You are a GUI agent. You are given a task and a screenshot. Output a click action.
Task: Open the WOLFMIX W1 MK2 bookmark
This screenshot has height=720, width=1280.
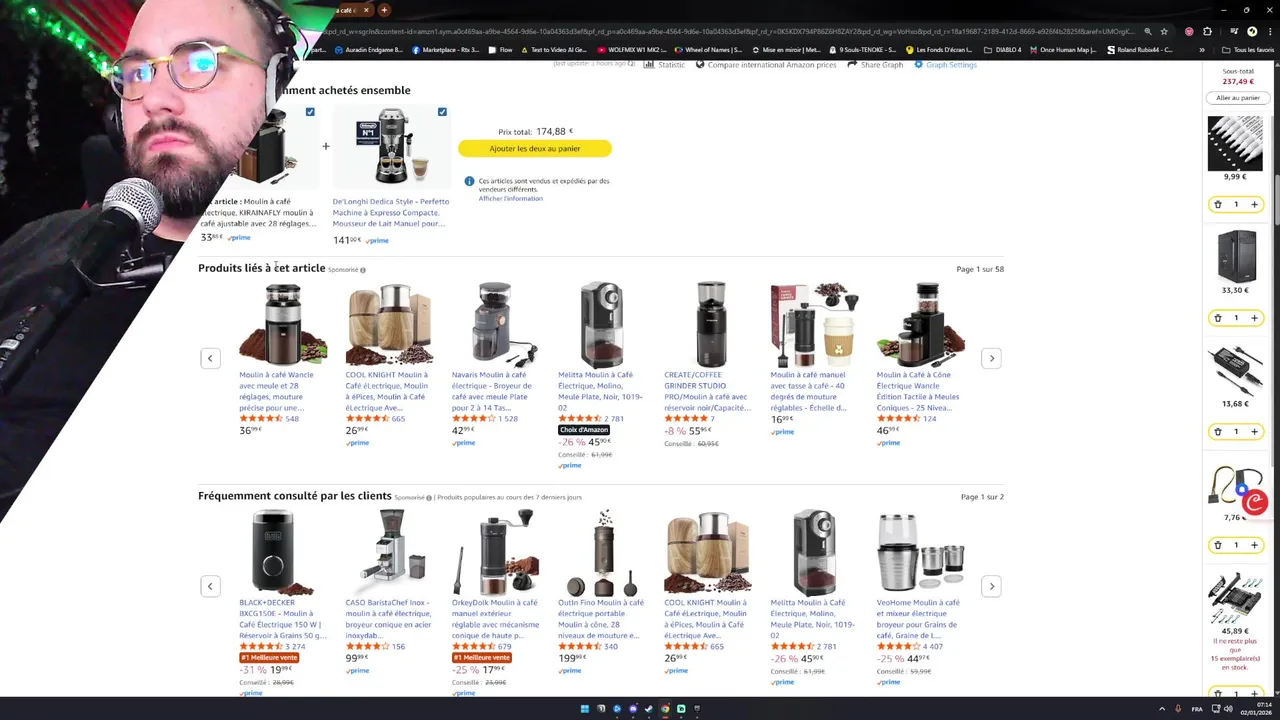(x=631, y=49)
